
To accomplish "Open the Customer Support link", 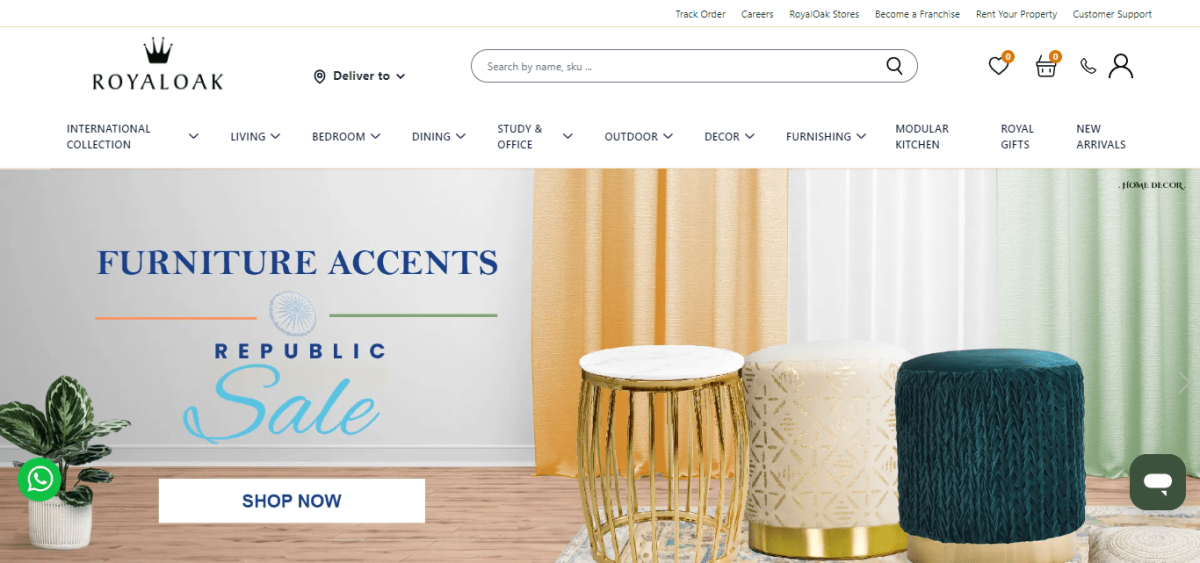I will tap(1112, 14).
